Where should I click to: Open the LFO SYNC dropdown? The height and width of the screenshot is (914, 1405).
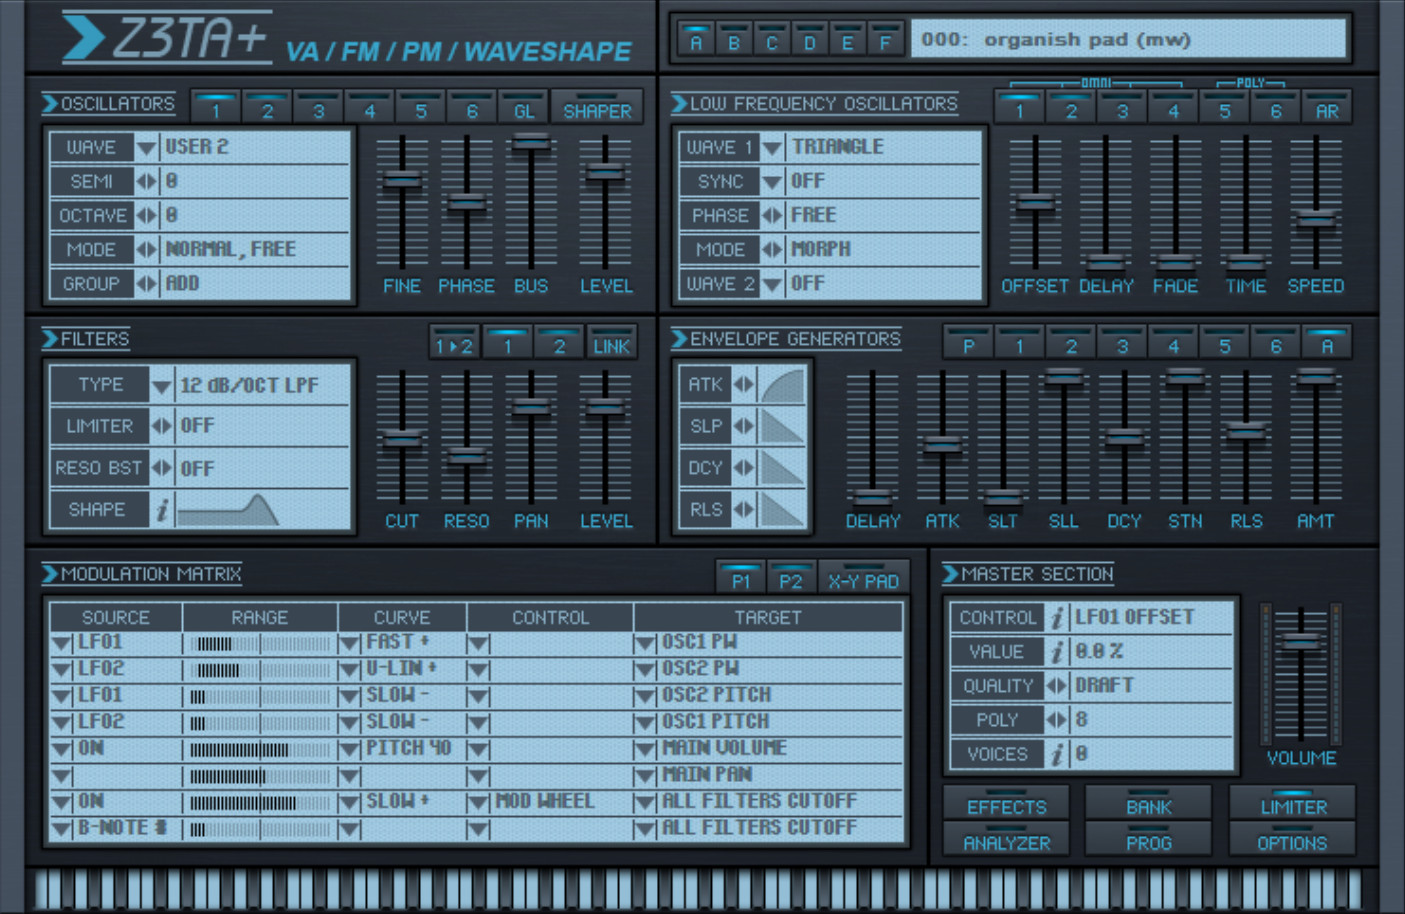(772, 182)
